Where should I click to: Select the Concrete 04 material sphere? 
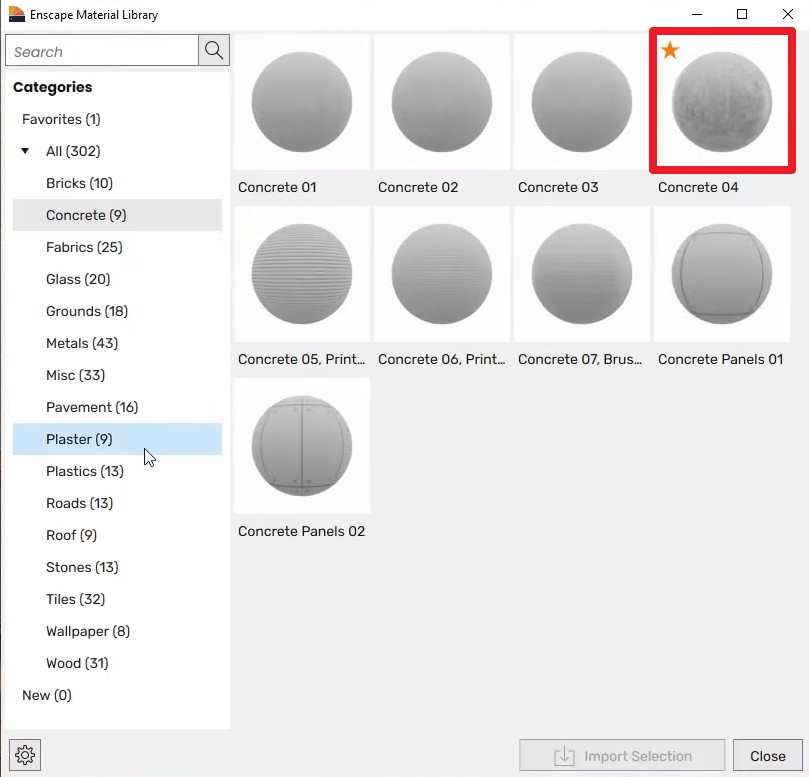[x=722, y=102]
